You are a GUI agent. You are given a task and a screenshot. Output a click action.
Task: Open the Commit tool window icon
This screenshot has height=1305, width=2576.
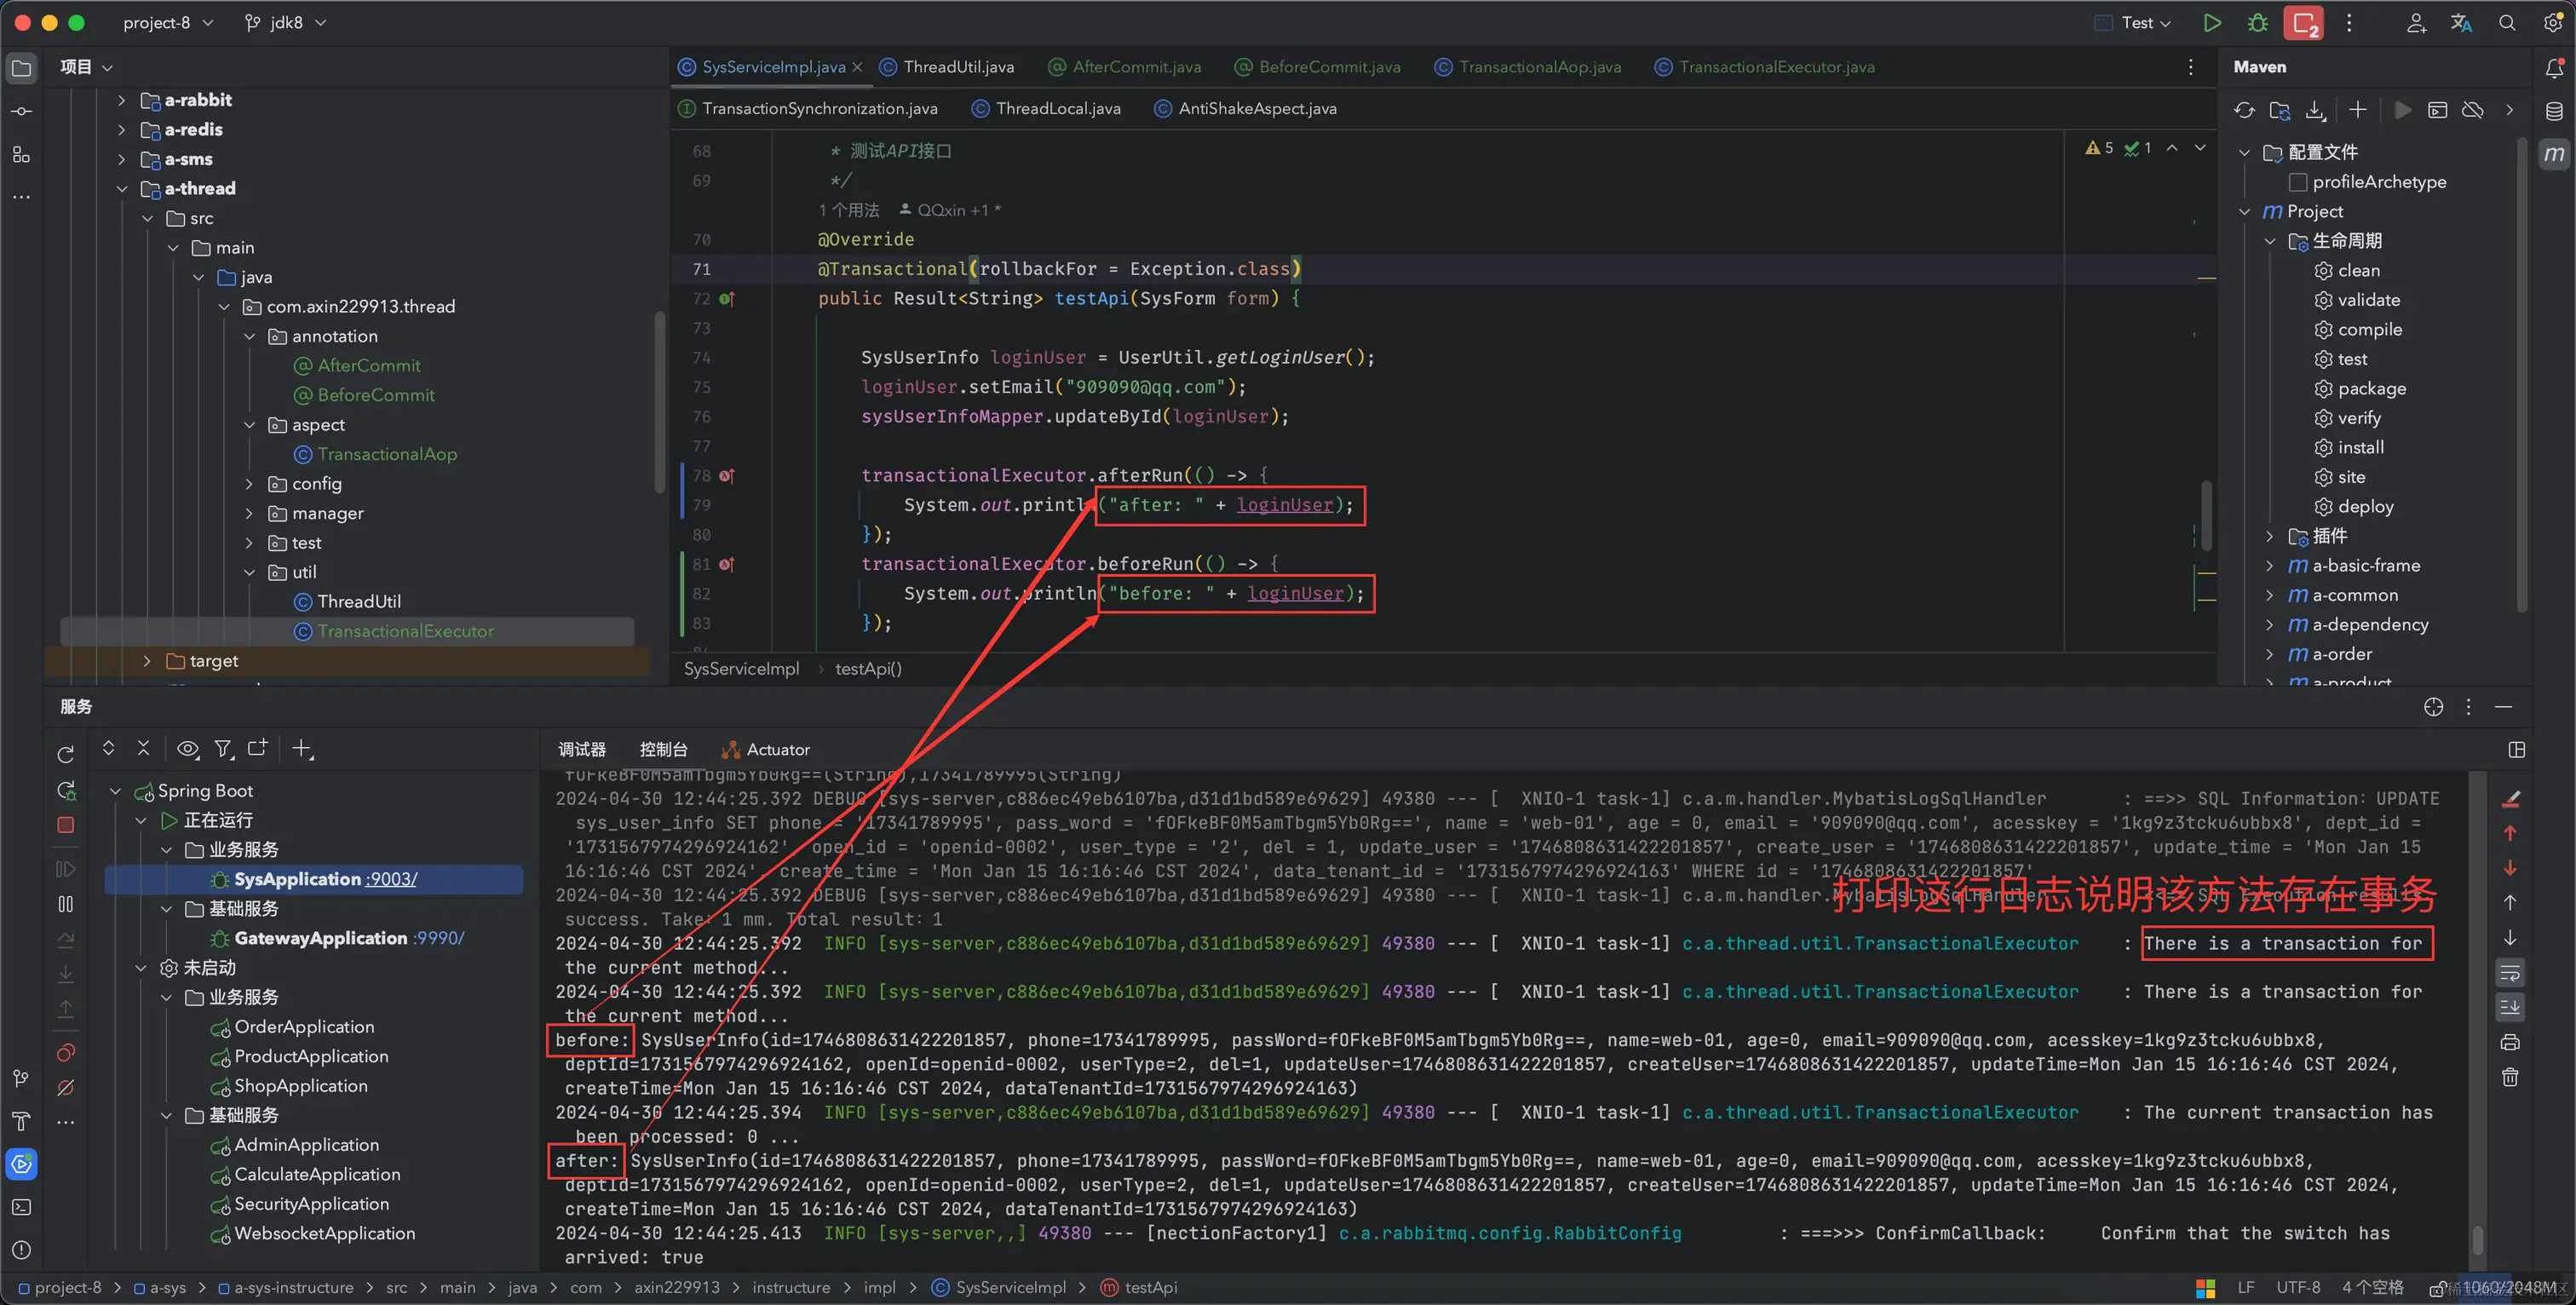click(21, 111)
